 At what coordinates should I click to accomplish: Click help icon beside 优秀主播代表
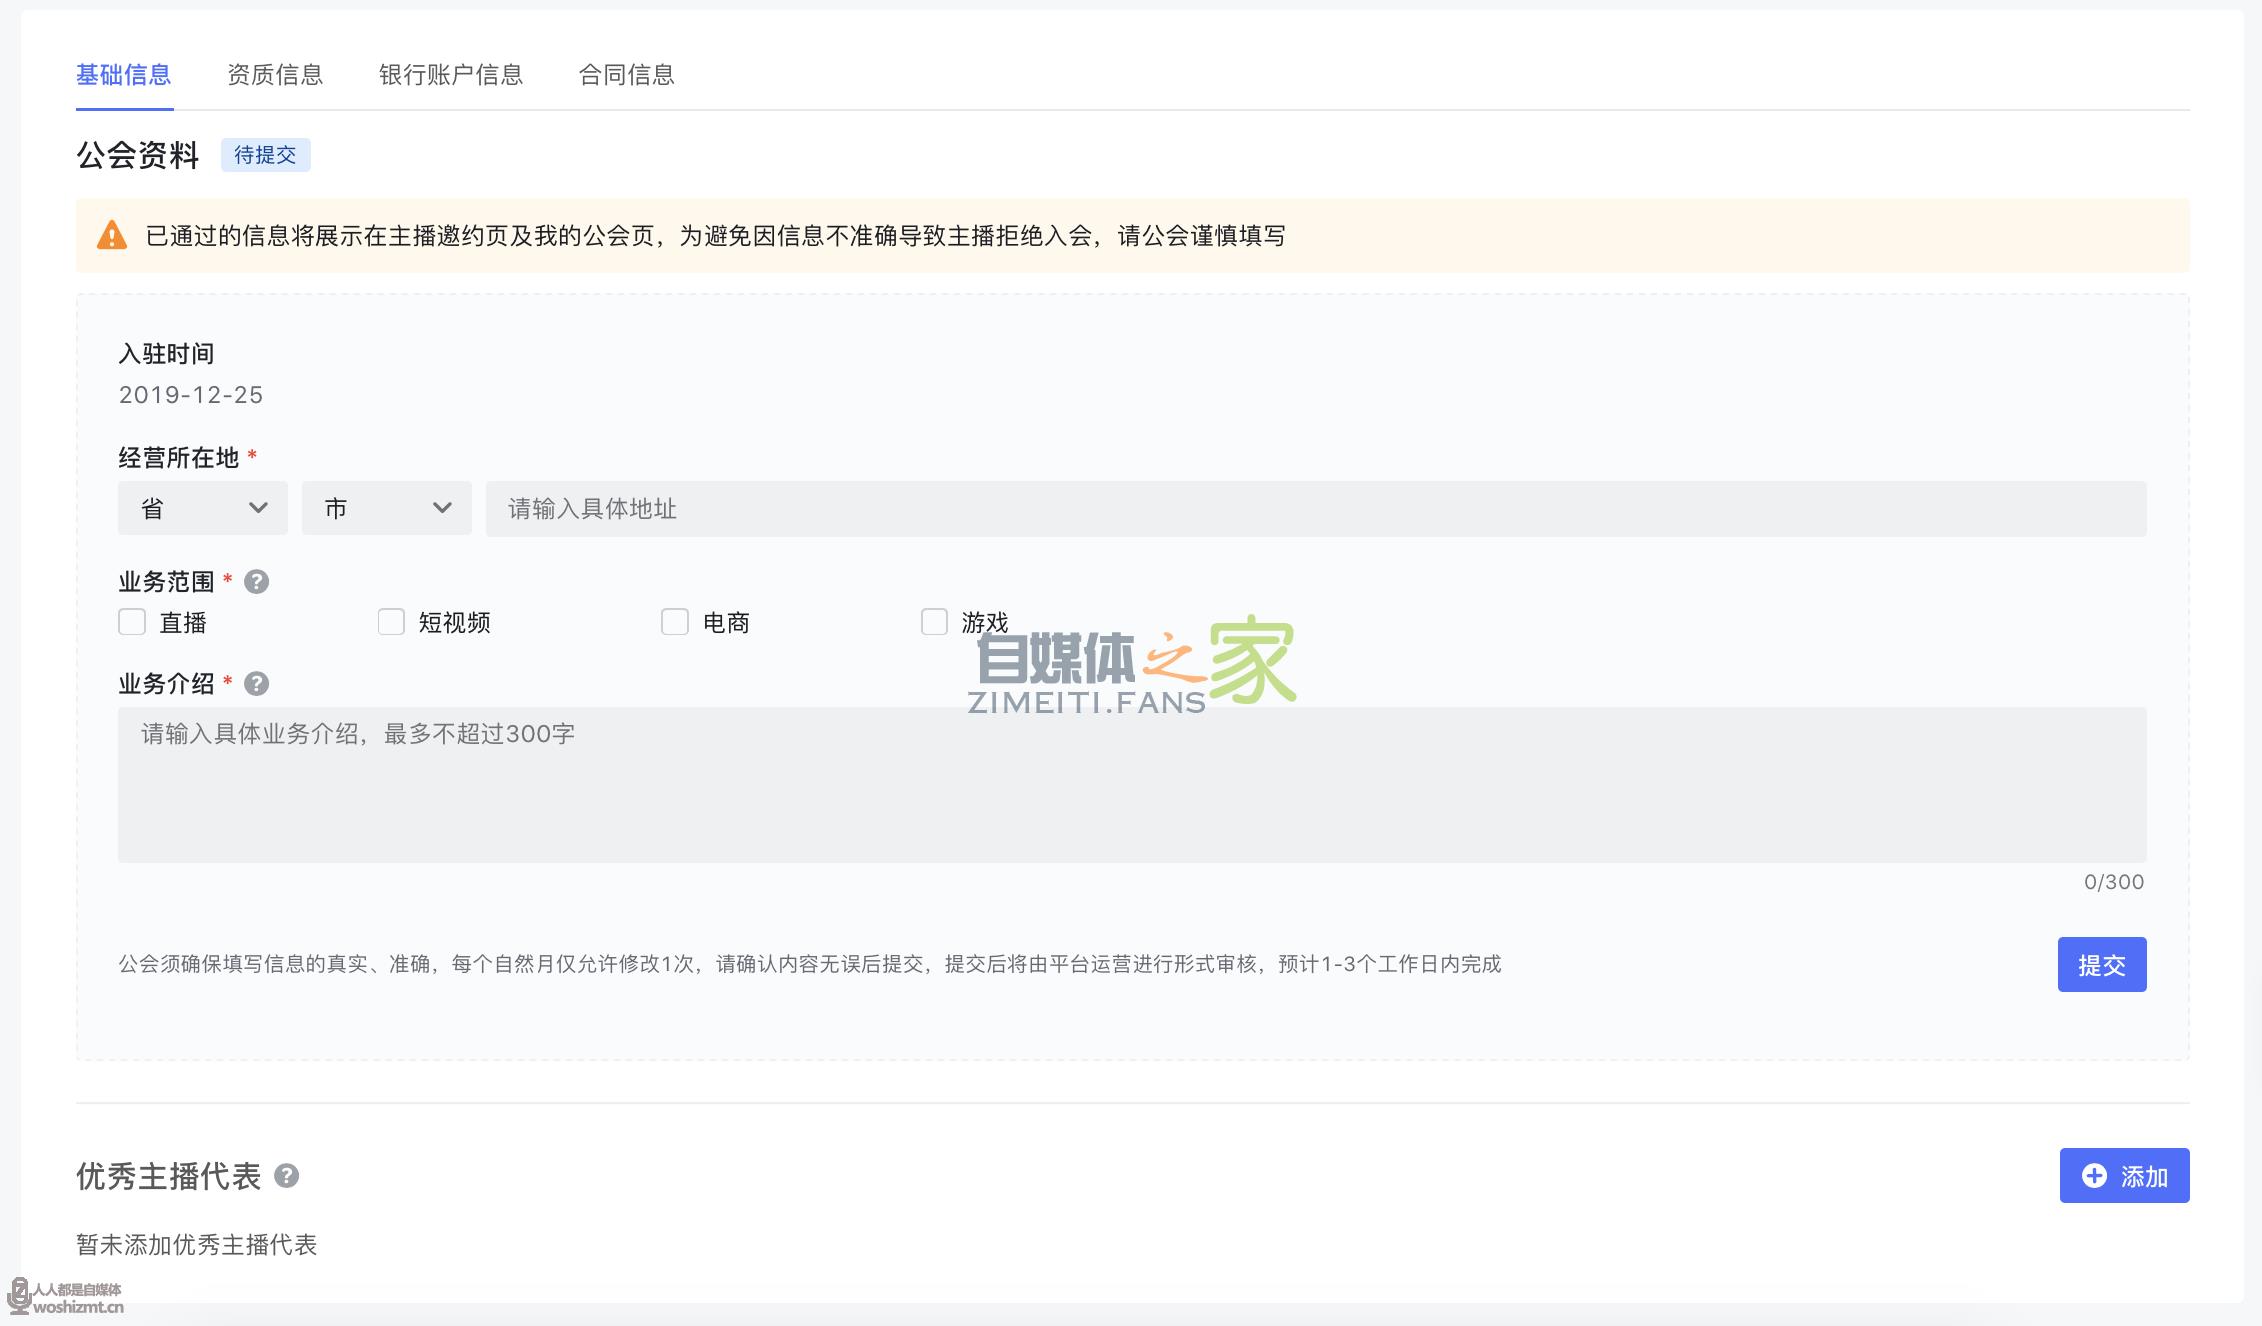(x=287, y=1176)
